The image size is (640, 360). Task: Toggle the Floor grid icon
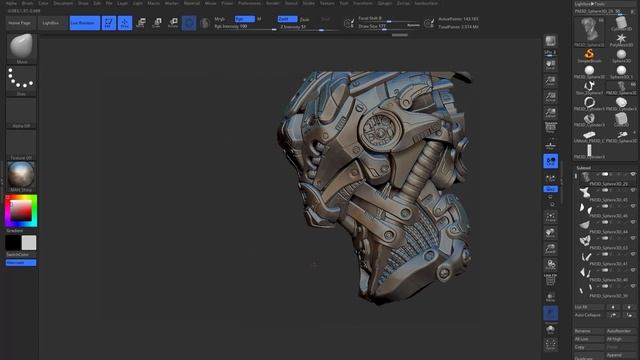coord(550,145)
